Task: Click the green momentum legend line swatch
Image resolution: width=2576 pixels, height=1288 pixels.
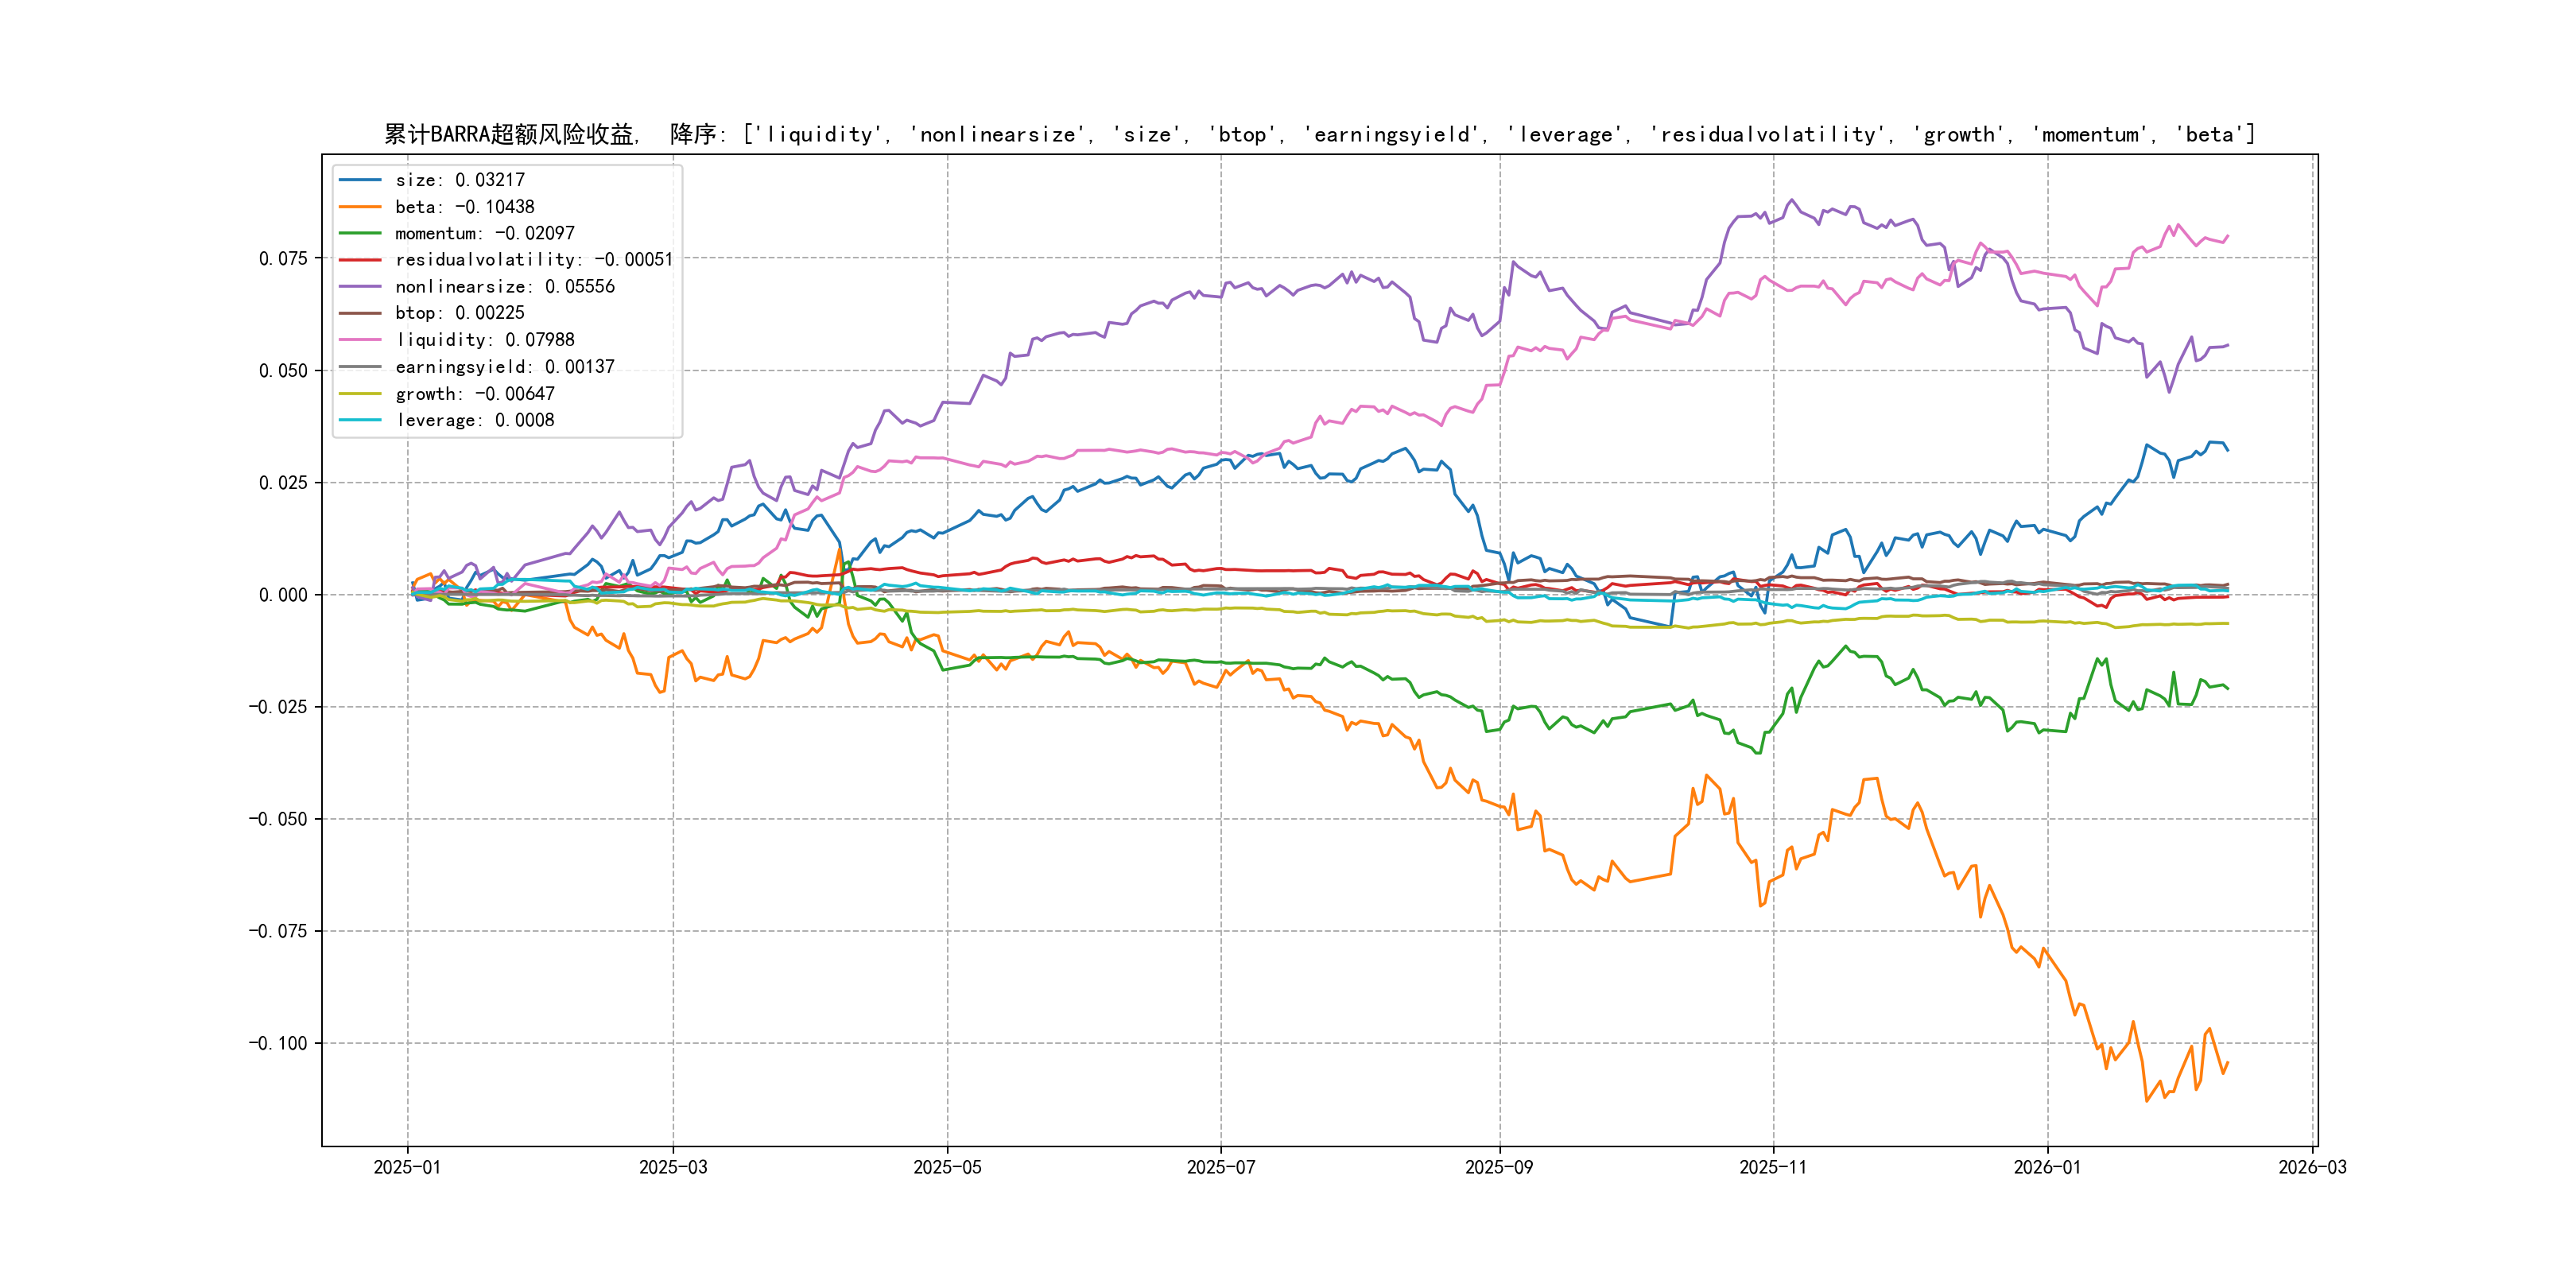Action: coord(360,233)
